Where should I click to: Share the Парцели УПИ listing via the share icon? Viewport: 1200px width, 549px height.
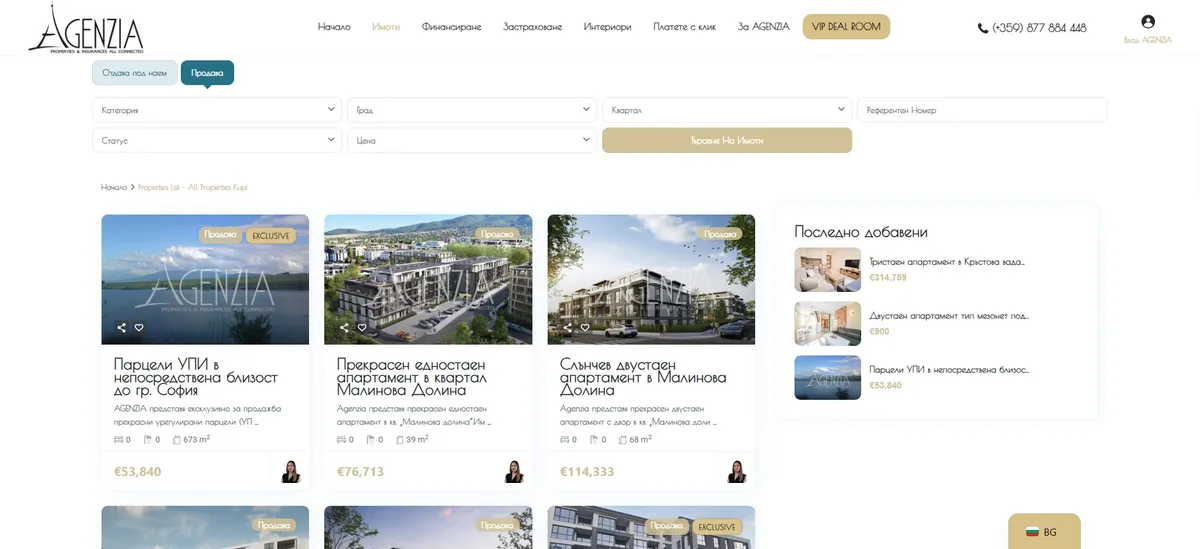(122, 327)
